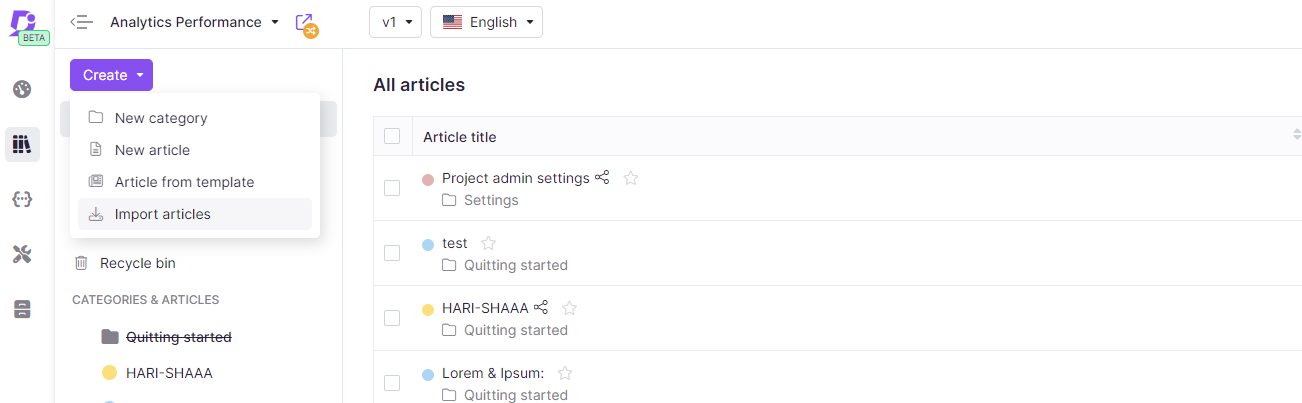Open the Drive storage icon in sidebar
This screenshot has width=1302, height=403.
[22, 309]
